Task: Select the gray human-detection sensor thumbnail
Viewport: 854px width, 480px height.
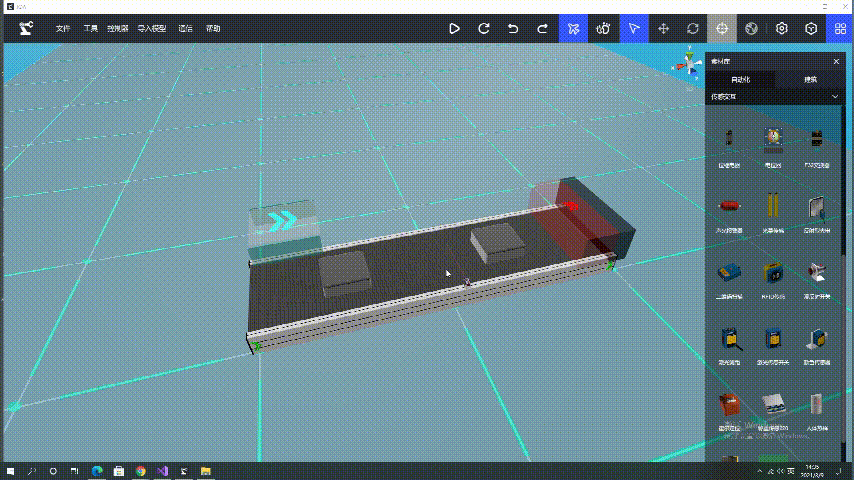Action: 815,404
